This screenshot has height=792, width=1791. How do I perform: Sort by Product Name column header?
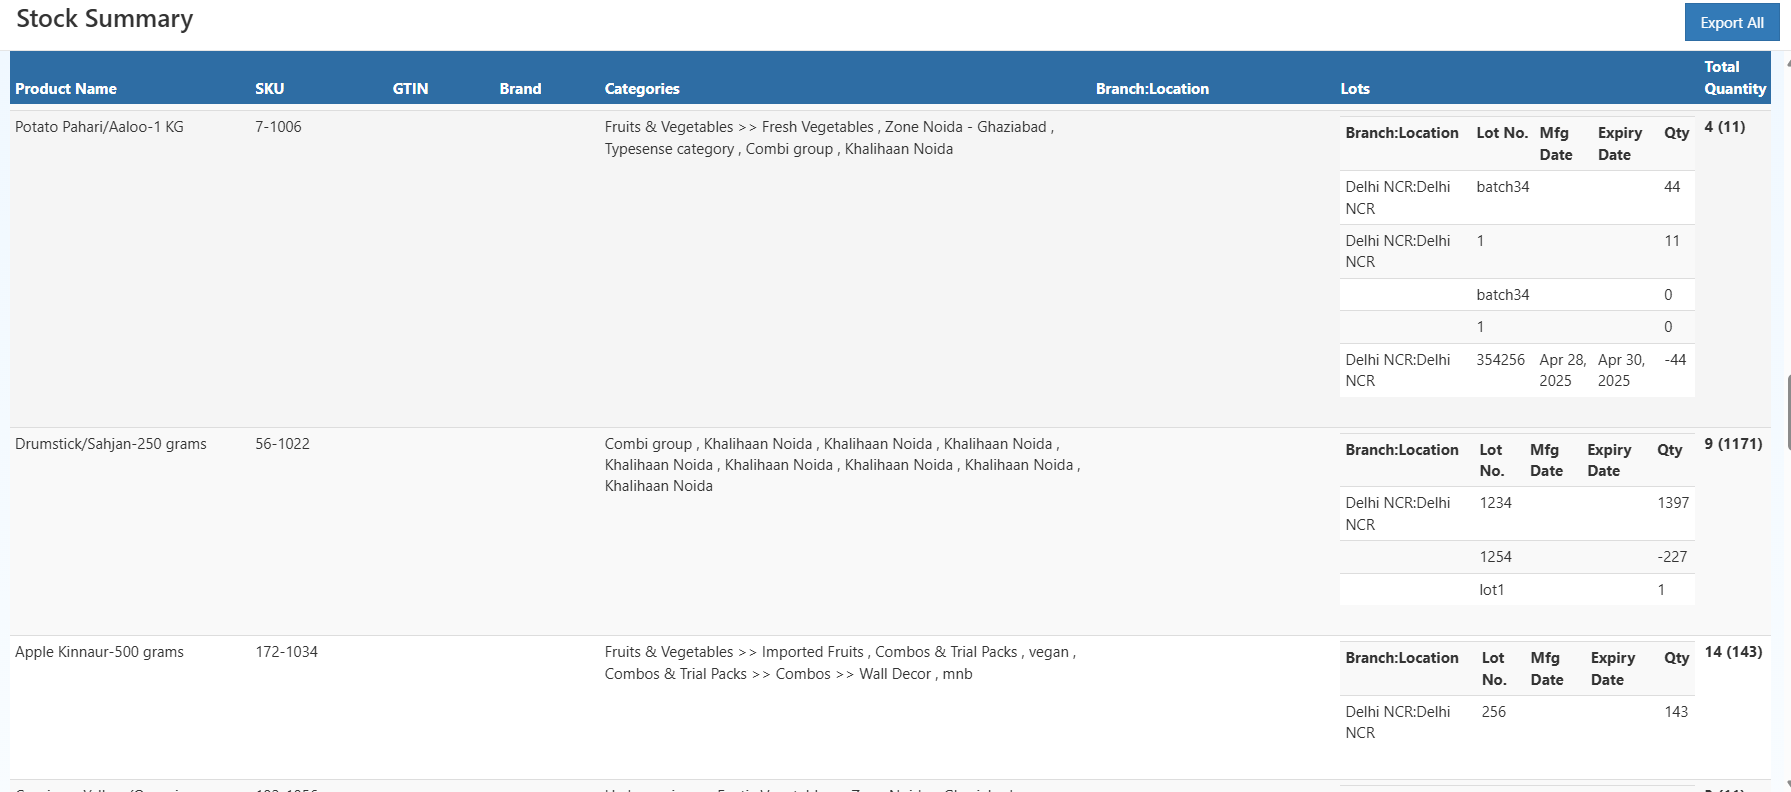point(66,89)
